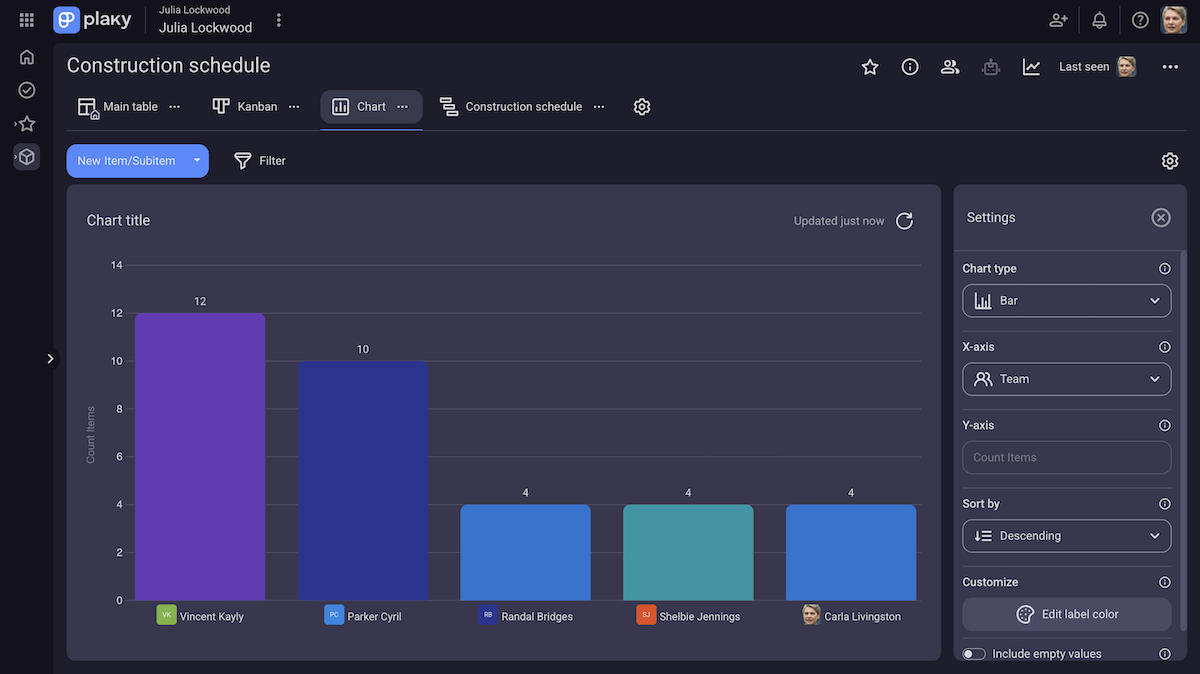The image size is (1200, 674).
Task: Switch to the Kanban tab
Action: click(246, 107)
